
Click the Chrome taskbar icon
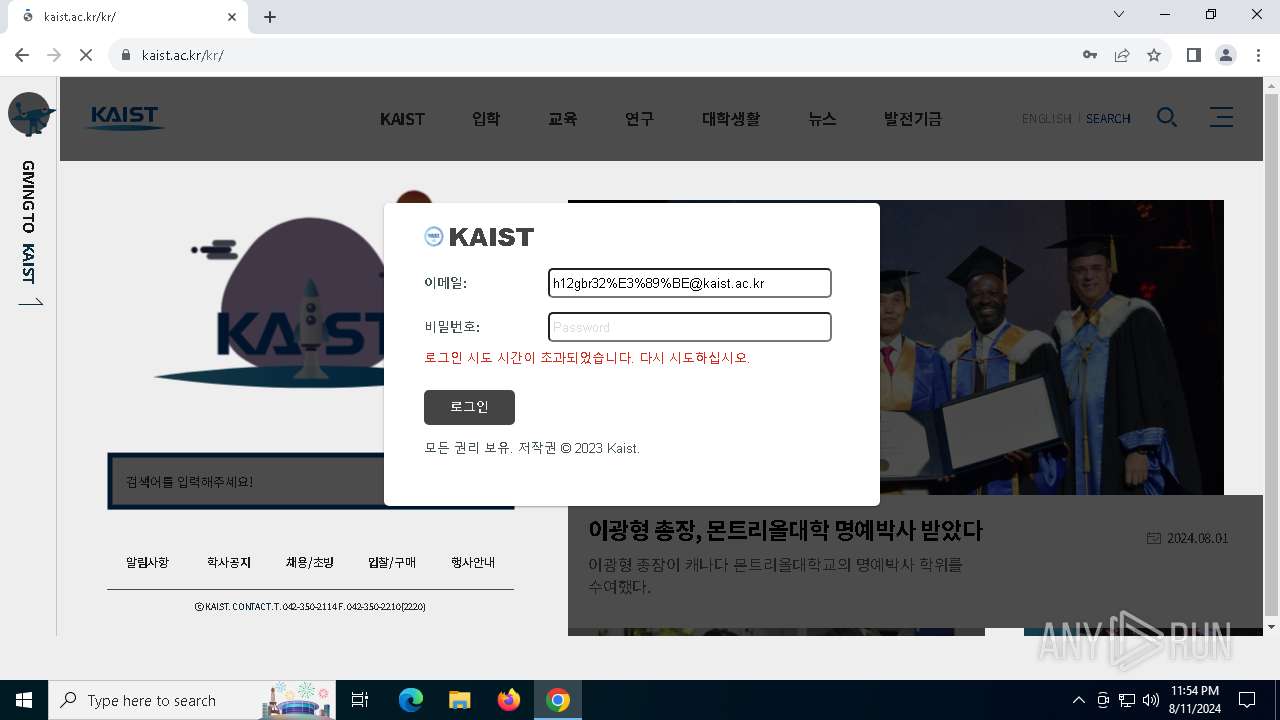pyautogui.click(x=558, y=700)
